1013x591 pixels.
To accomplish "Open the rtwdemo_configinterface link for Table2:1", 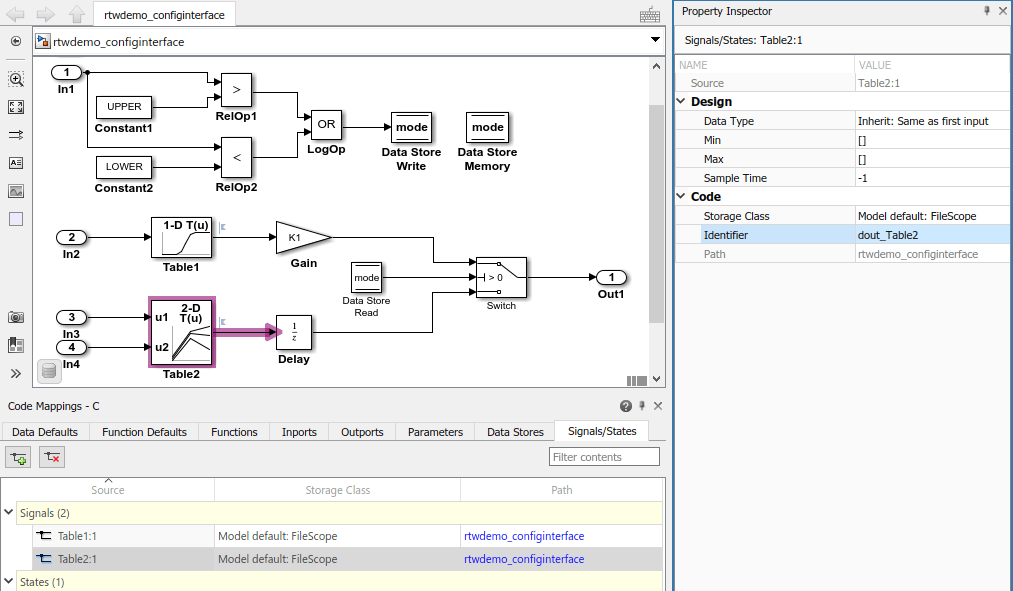I will [x=524, y=559].
